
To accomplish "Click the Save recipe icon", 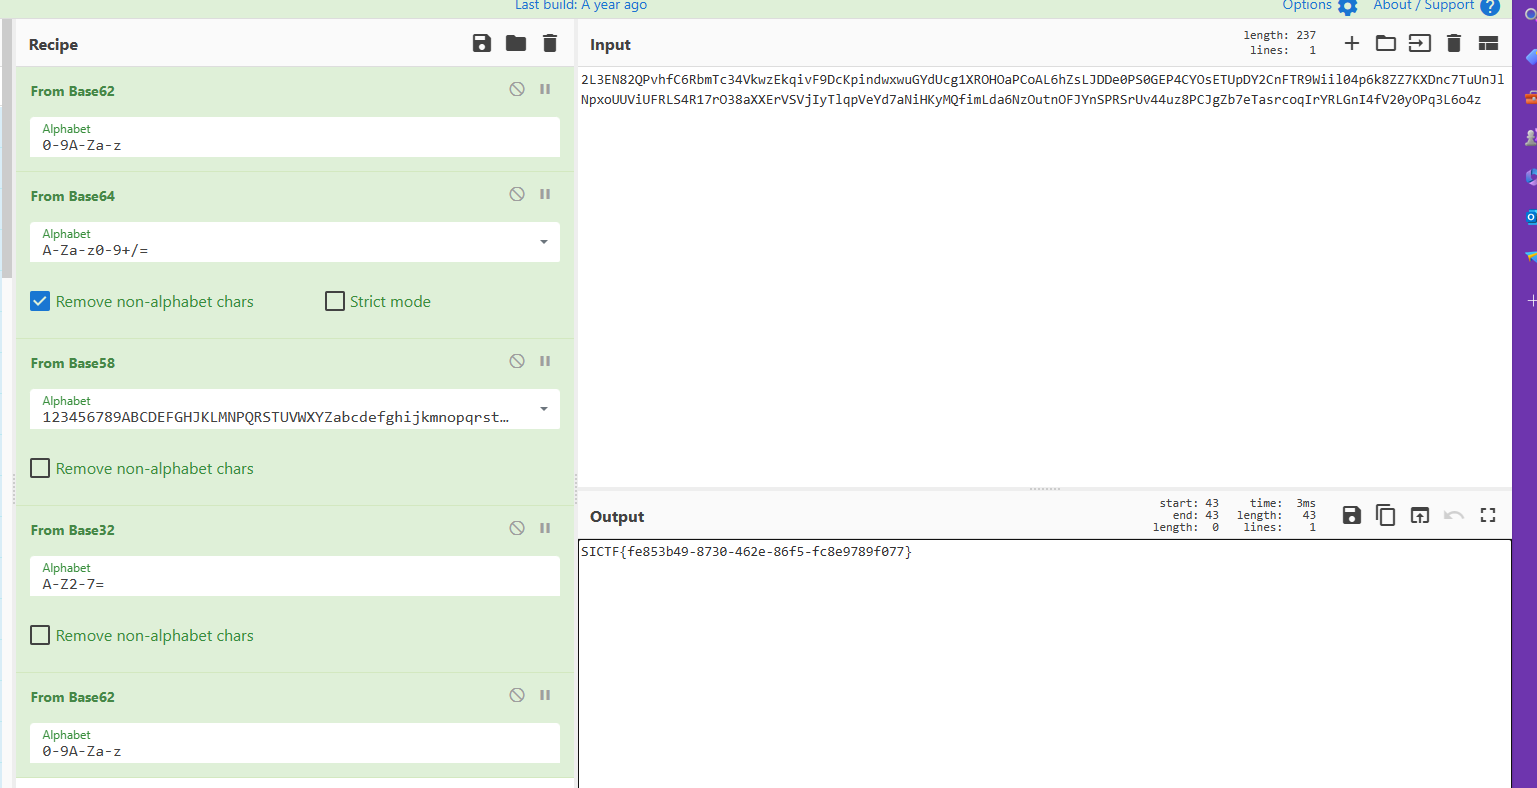I will tap(482, 43).
